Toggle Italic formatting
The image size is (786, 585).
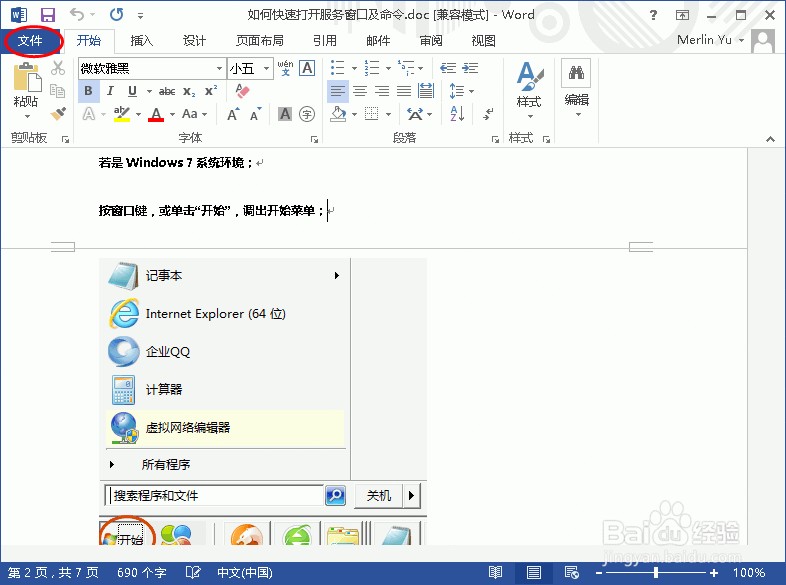pos(110,91)
